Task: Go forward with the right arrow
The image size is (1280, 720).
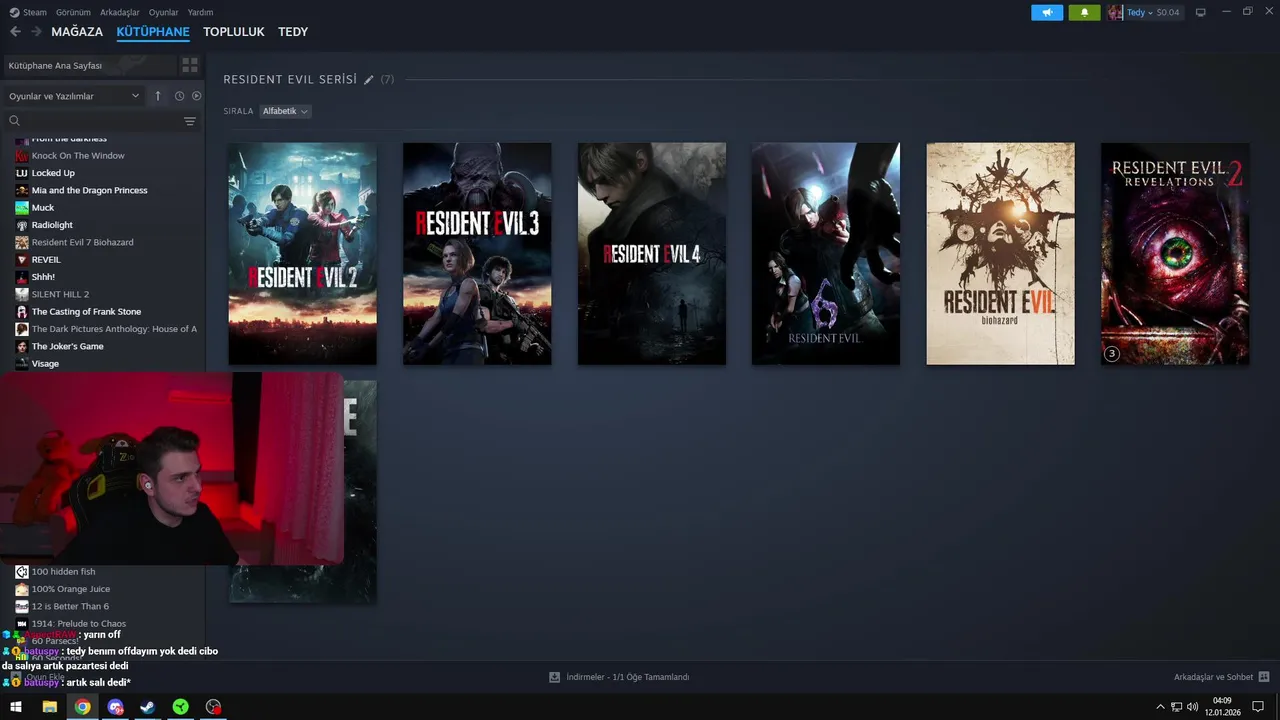Action: coord(36,32)
